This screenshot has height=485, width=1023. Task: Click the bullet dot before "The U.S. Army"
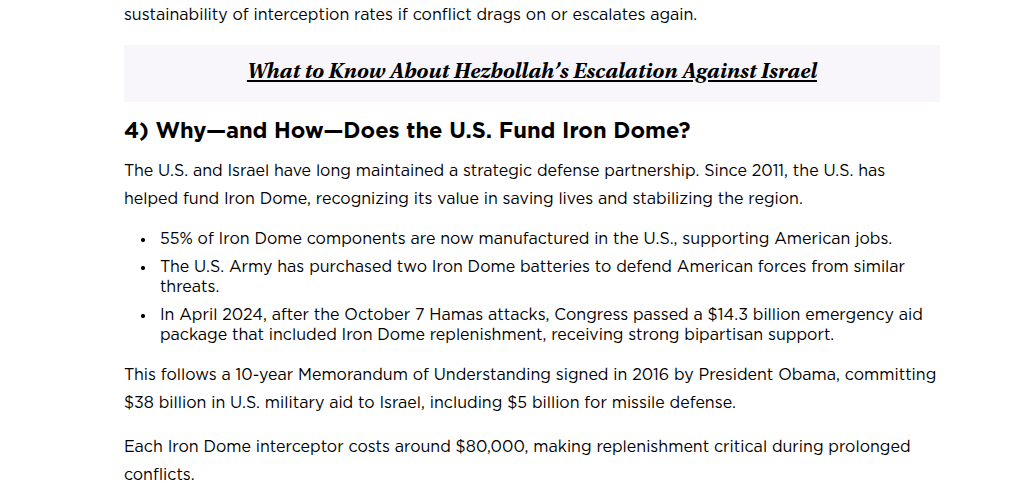(x=143, y=268)
